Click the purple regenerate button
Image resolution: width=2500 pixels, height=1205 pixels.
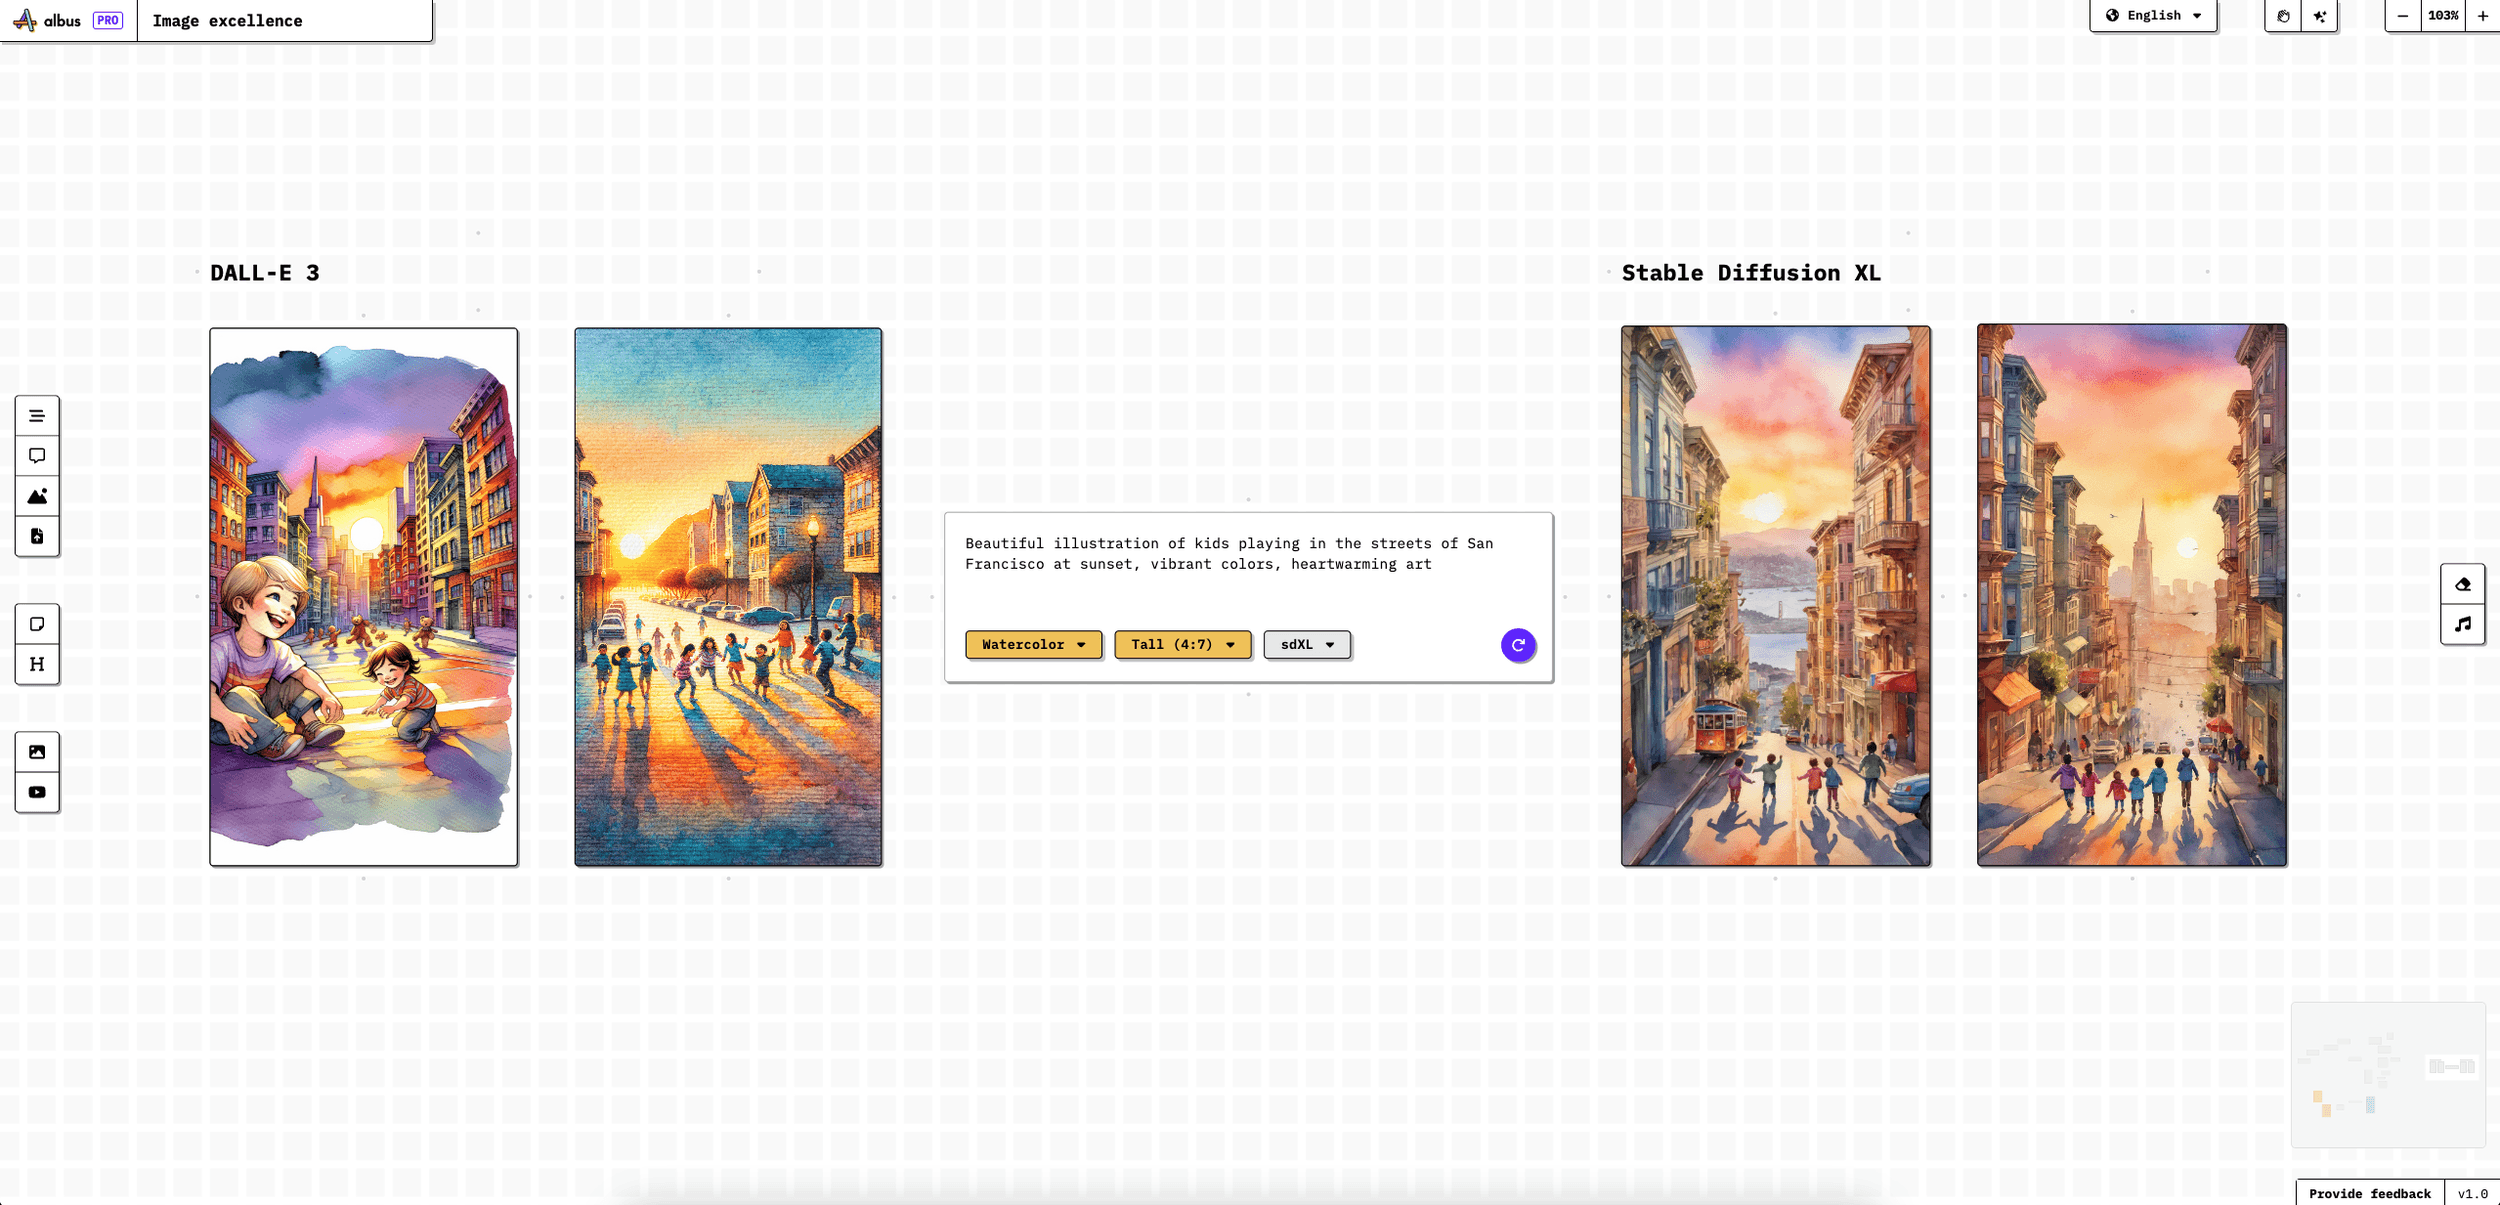point(1517,645)
